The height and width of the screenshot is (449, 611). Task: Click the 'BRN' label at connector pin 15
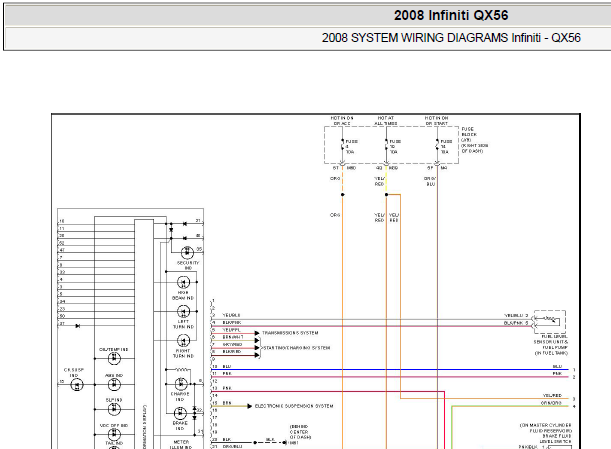227,403
